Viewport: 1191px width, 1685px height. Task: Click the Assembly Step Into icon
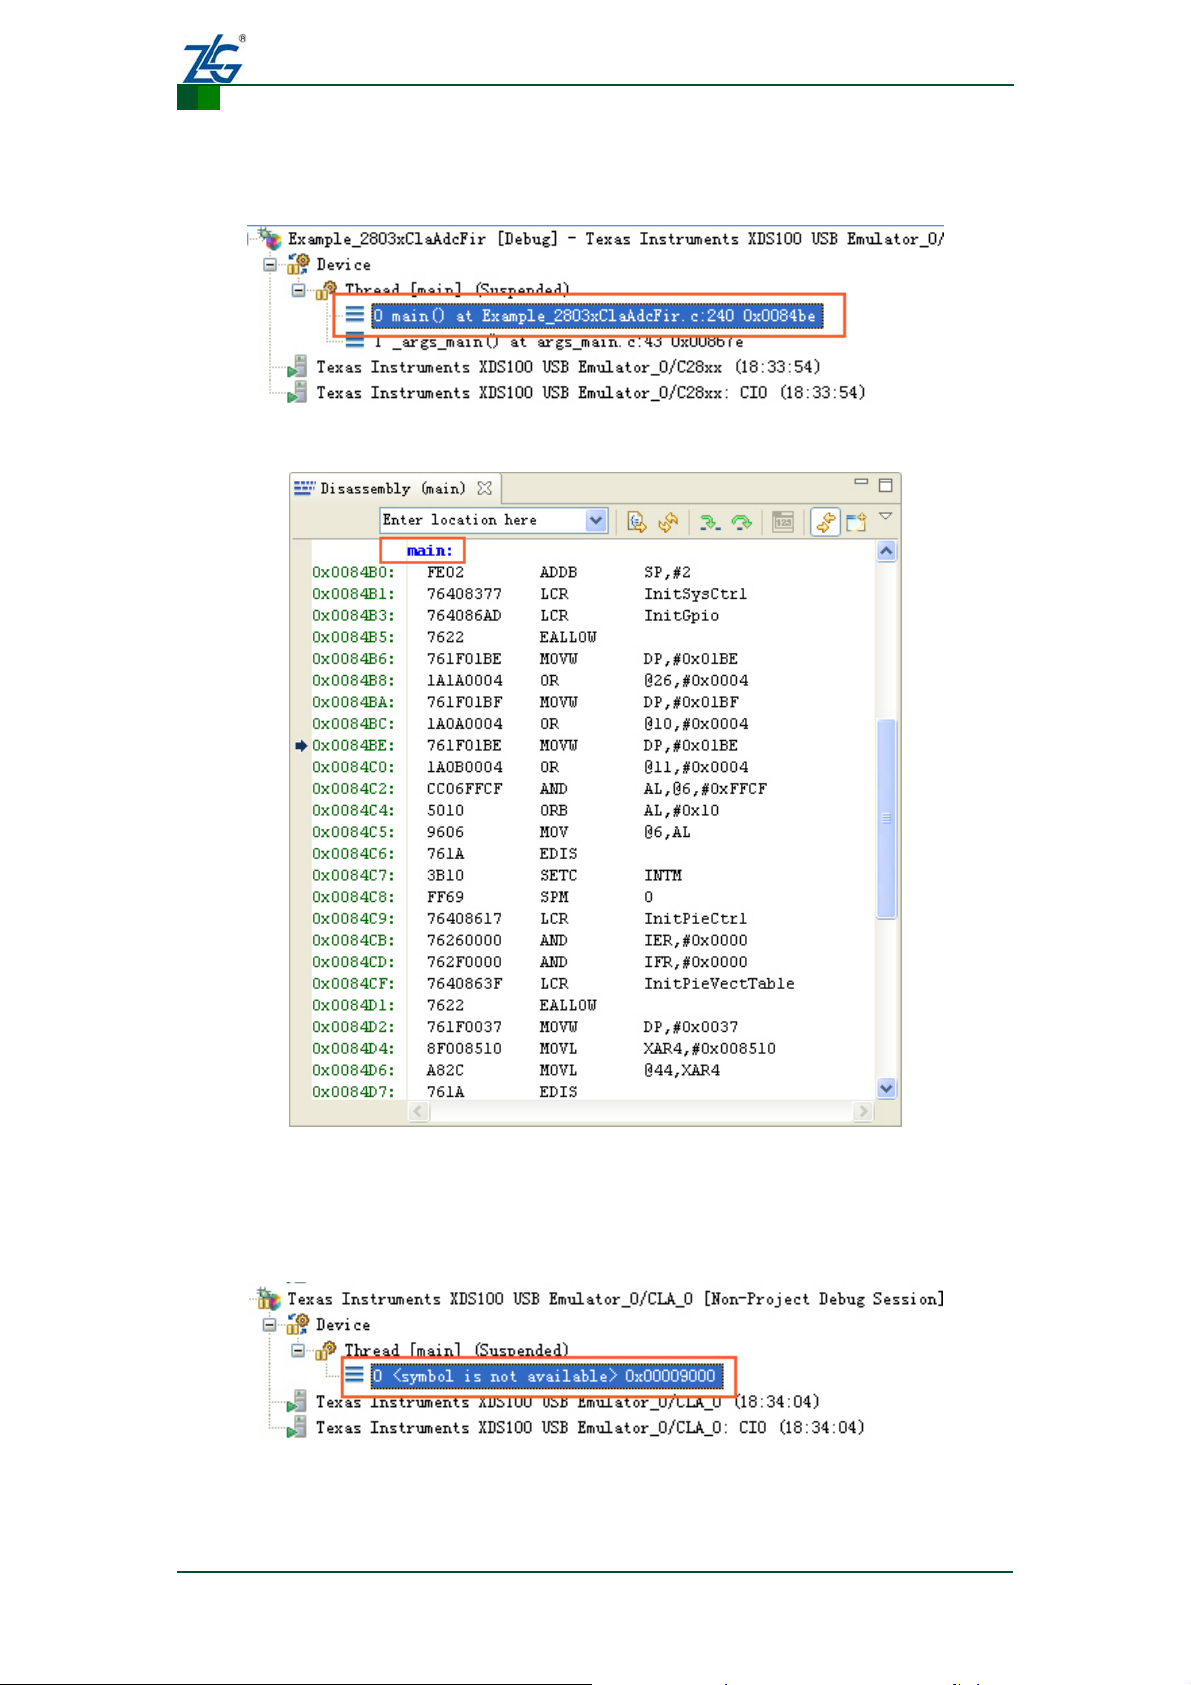(x=710, y=522)
